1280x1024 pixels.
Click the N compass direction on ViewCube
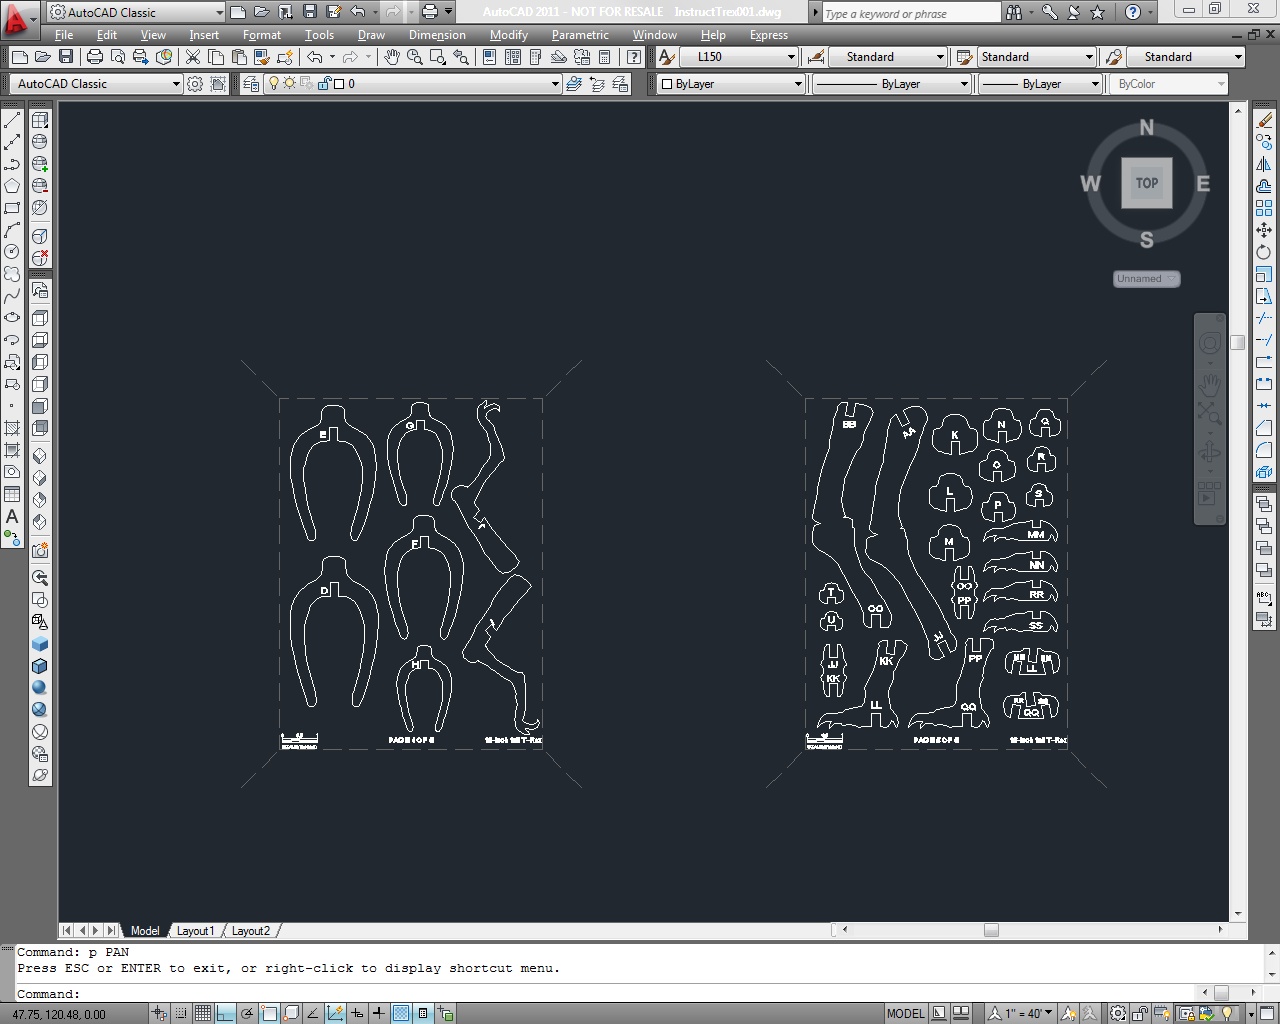click(x=1147, y=128)
